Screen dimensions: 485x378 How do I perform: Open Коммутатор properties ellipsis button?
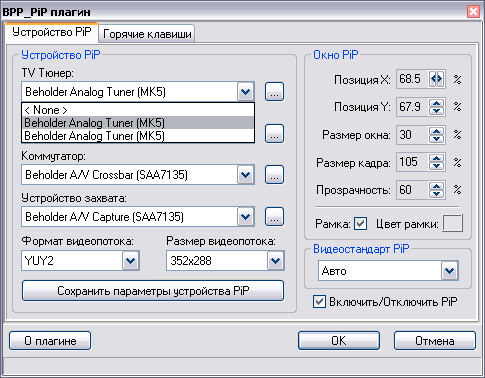tap(274, 174)
